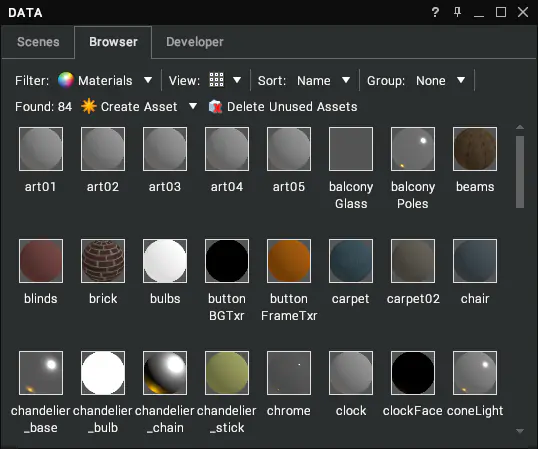This screenshot has height=449, width=538.
Task: Pin the DATA panel with pin icon
Action: 457,12
